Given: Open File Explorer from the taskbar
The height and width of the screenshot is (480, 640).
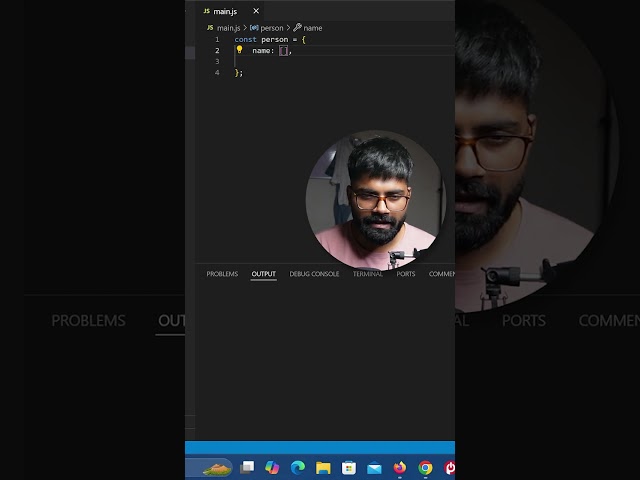Looking at the screenshot, I should click(x=323, y=468).
